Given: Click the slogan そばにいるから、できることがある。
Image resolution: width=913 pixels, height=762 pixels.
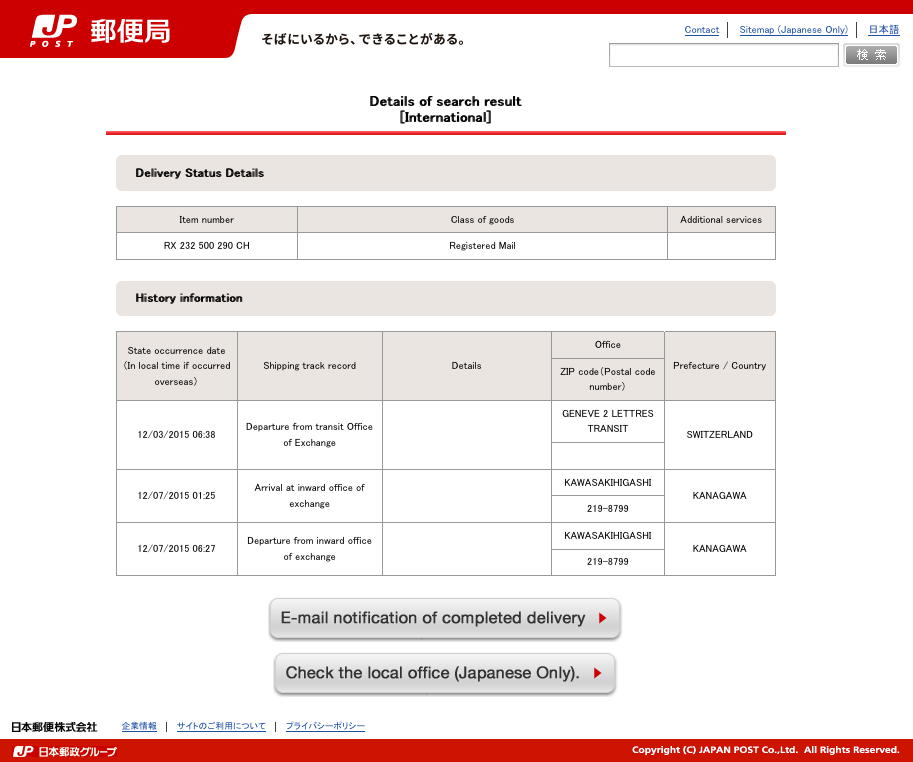Looking at the screenshot, I should 363,40.
